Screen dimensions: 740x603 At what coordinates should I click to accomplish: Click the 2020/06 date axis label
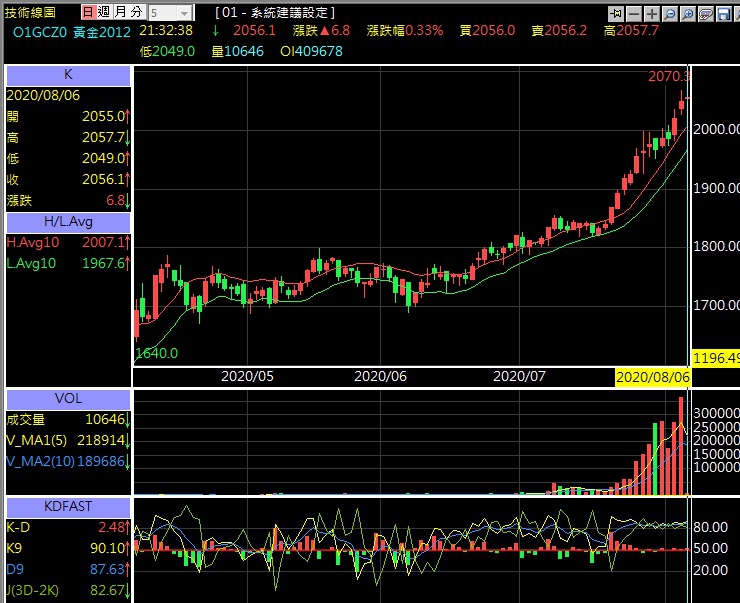[x=380, y=377]
